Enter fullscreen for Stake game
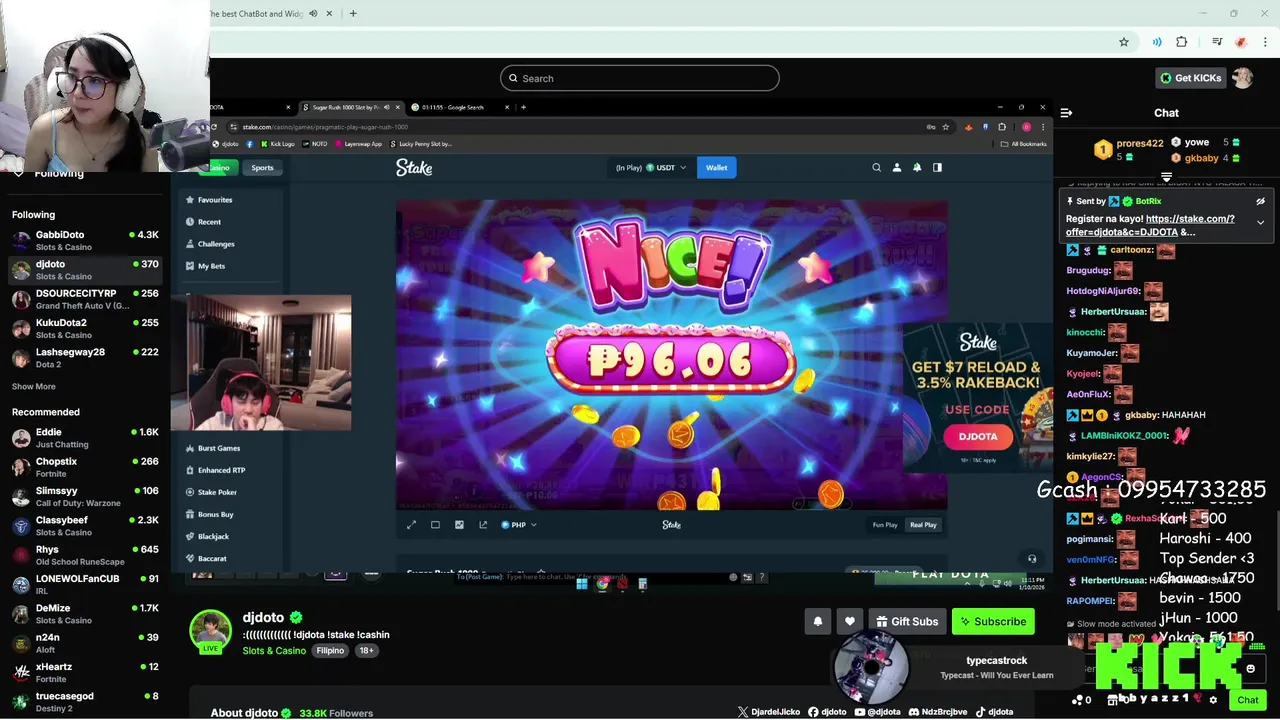 [411, 525]
